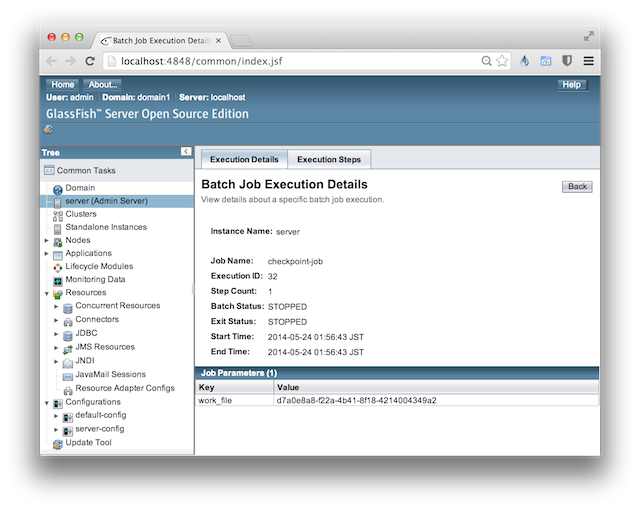
Task: Open the Chrome hamburger menu
Action: point(588,61)
